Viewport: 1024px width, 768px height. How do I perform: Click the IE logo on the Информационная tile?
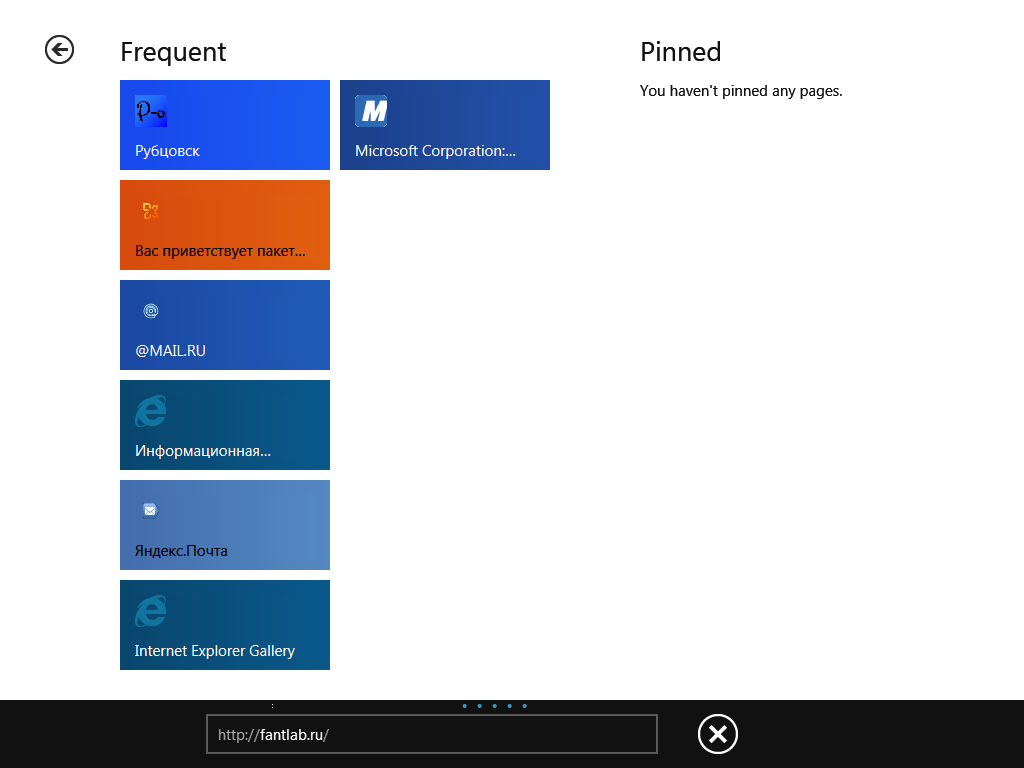pos(151,411)
